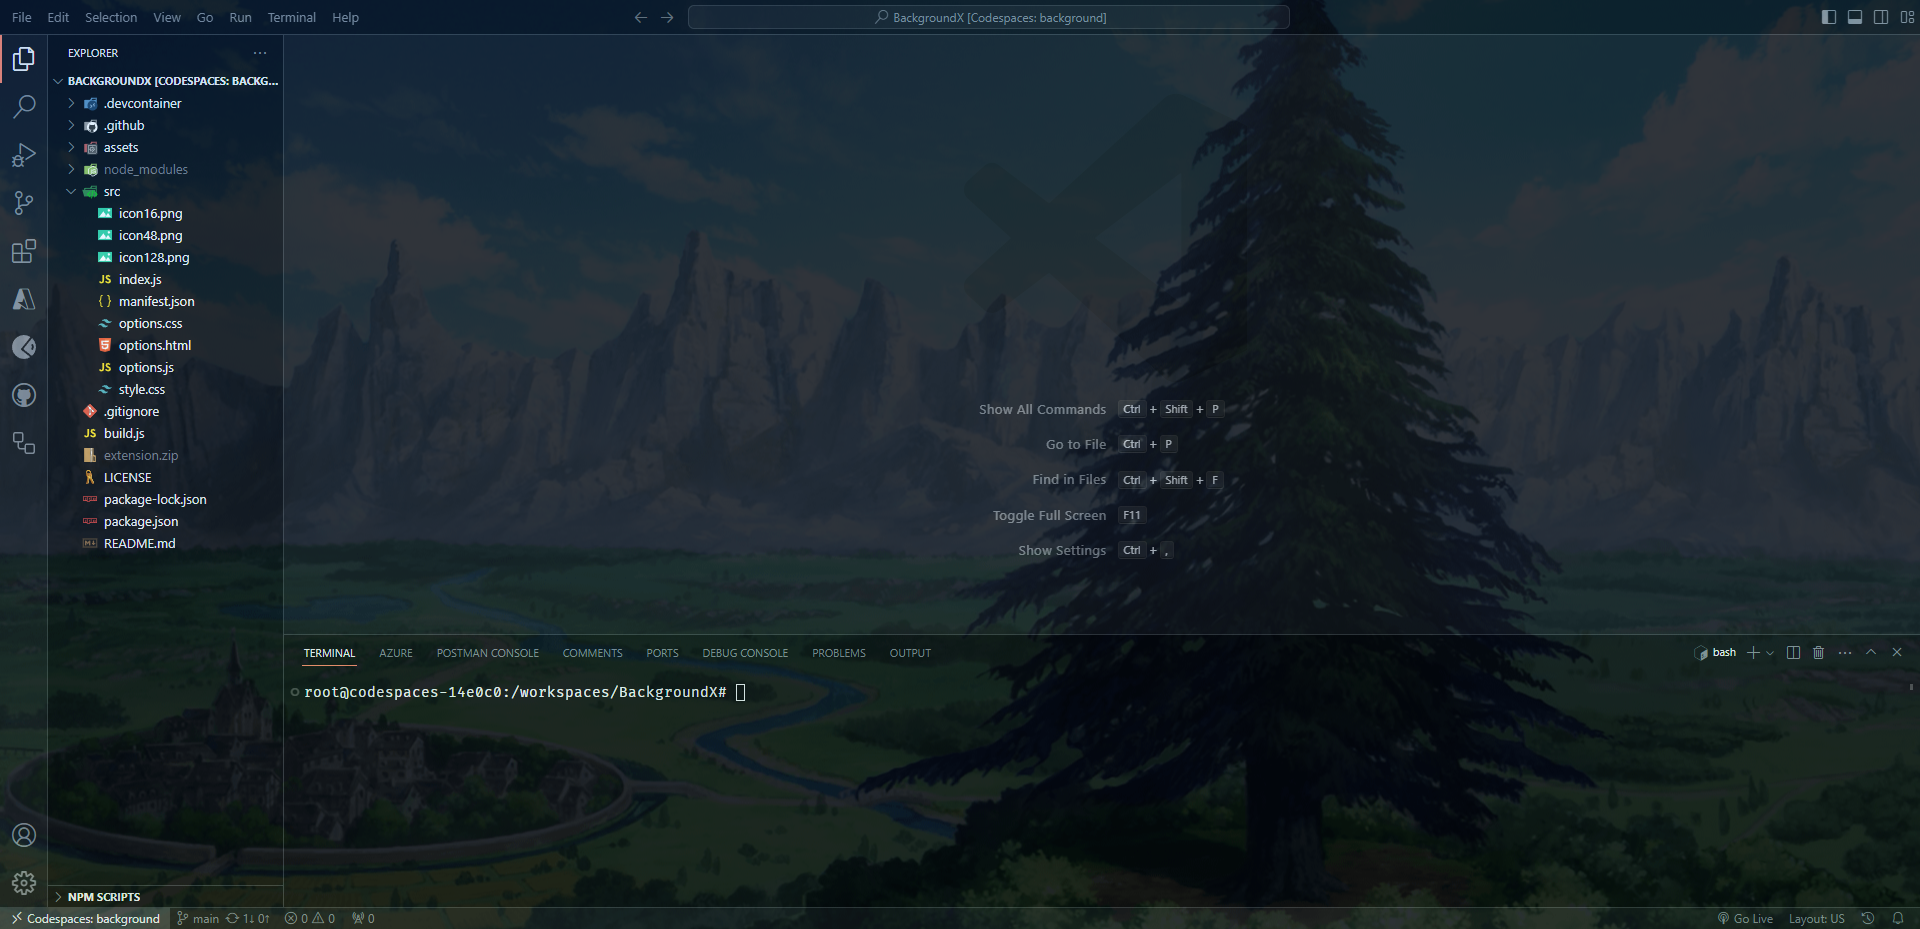
Task: Open the Remote Explorer icon
Action: pos(24,443)
